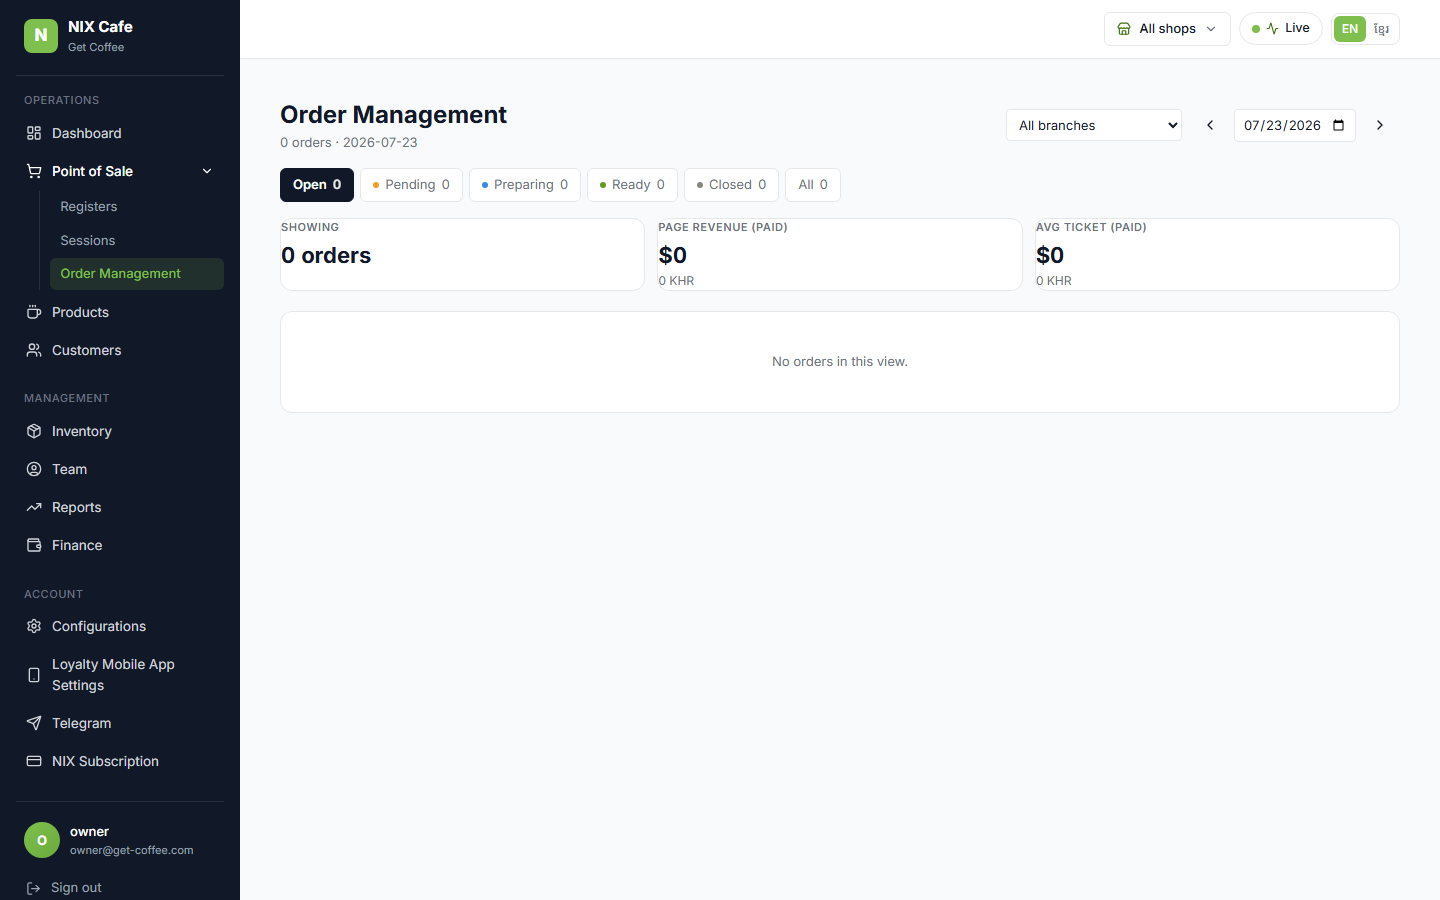
Task: Open the Telegram page
Action: click(120, 723)
